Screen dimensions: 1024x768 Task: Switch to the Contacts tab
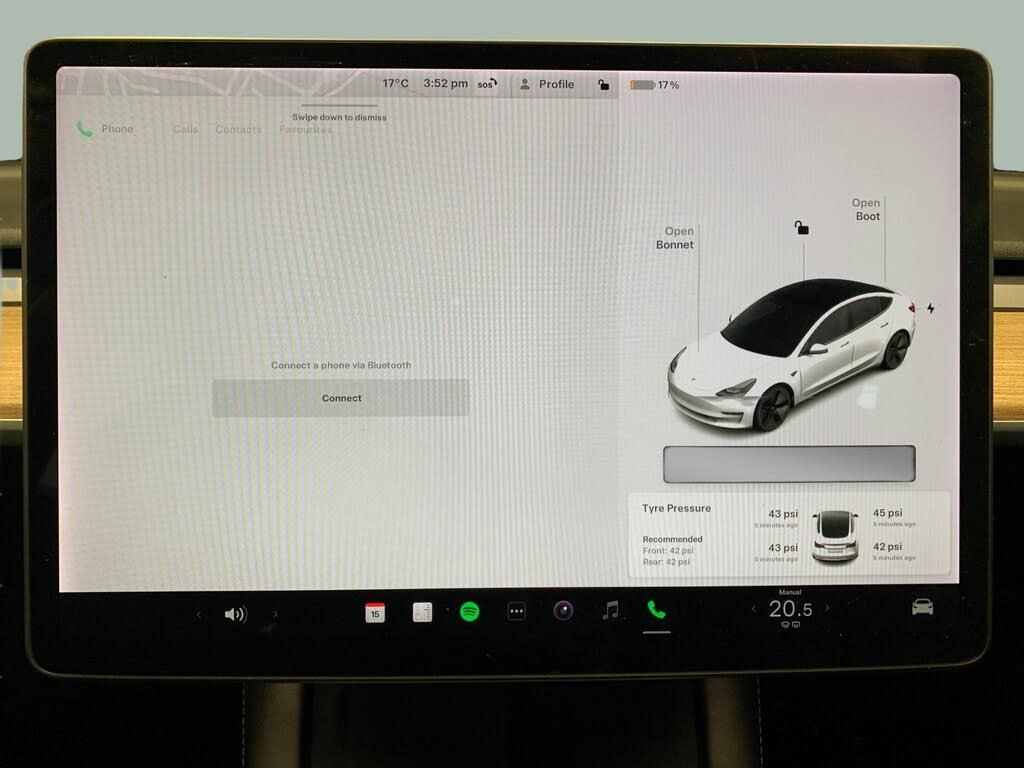click(x=238, y=129)
